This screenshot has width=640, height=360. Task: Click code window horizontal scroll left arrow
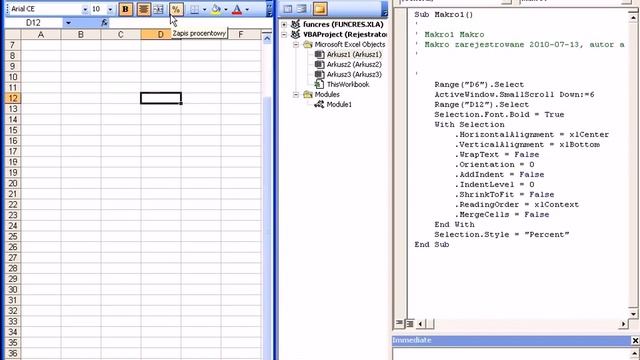pos(420,324)
